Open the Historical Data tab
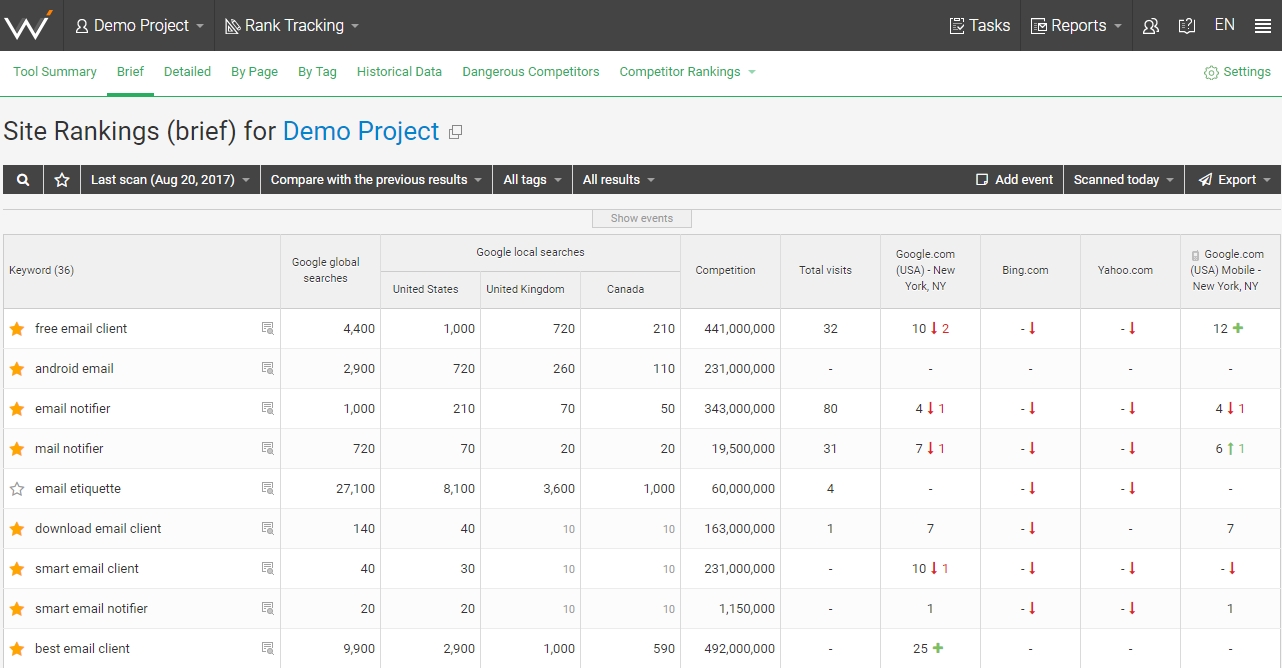 point(399,72)
